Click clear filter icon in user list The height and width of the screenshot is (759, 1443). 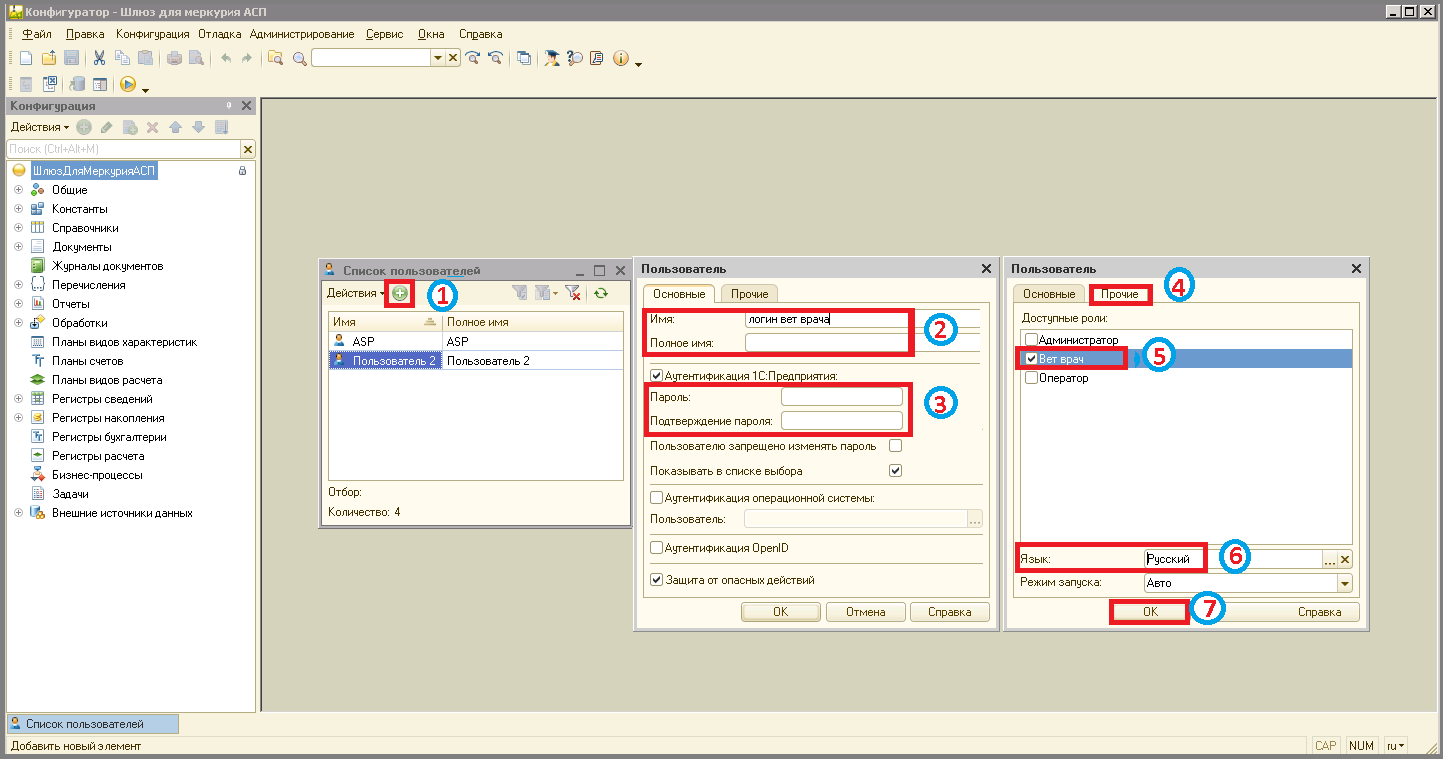point(573,293)
